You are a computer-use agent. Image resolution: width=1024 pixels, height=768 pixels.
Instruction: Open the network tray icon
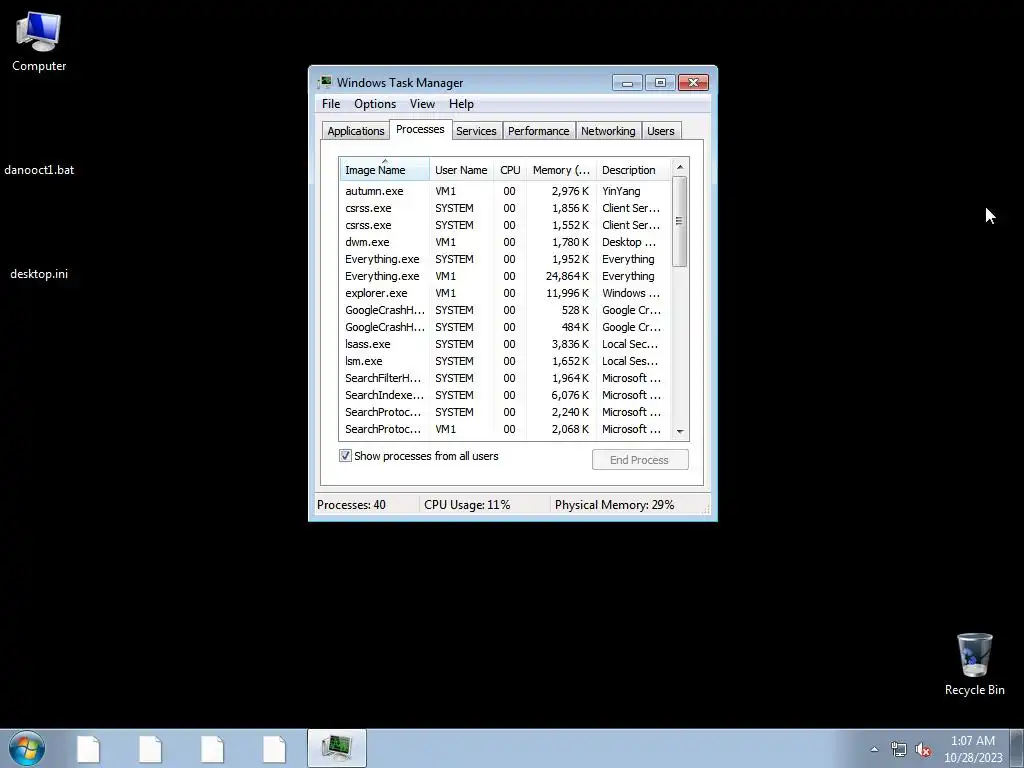899,750
